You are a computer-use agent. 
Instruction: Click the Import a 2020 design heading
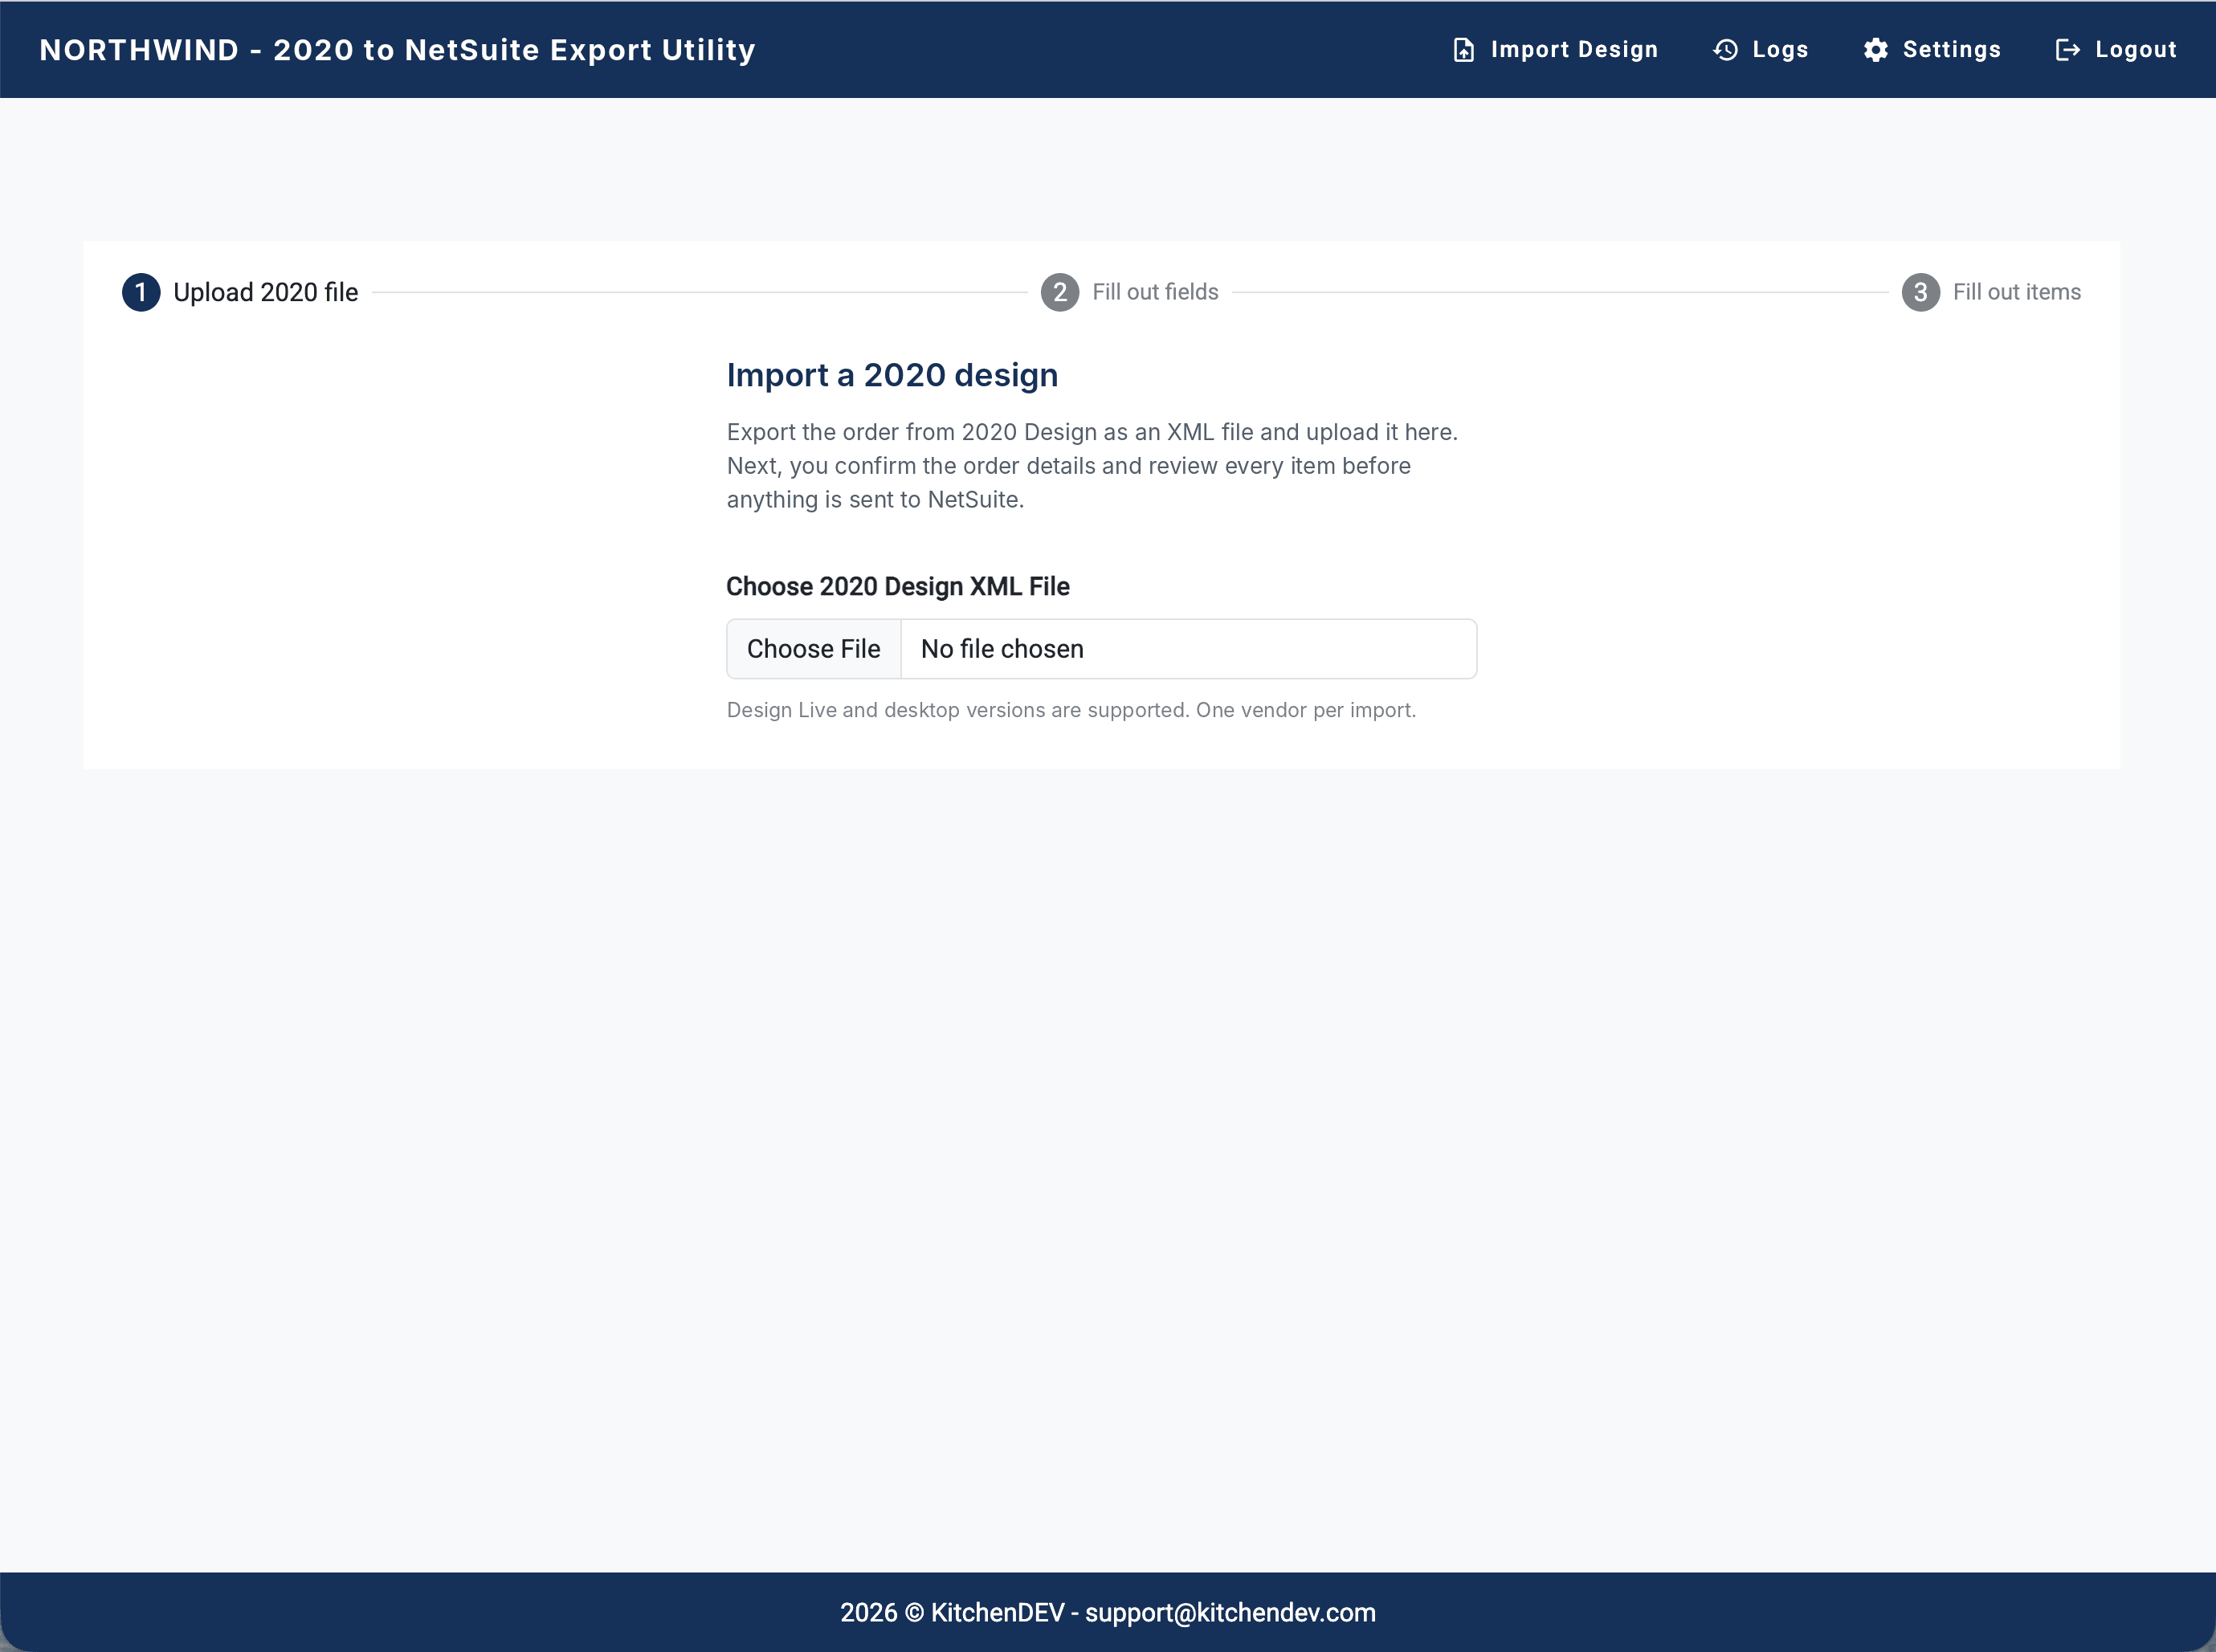point(892,375)
